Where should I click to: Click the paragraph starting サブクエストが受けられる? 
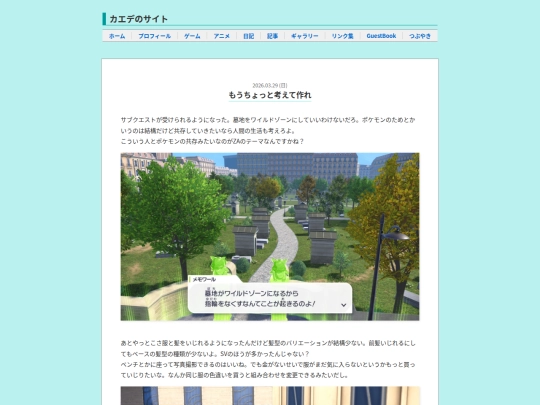pyautogui.click(x=268, y=125)
